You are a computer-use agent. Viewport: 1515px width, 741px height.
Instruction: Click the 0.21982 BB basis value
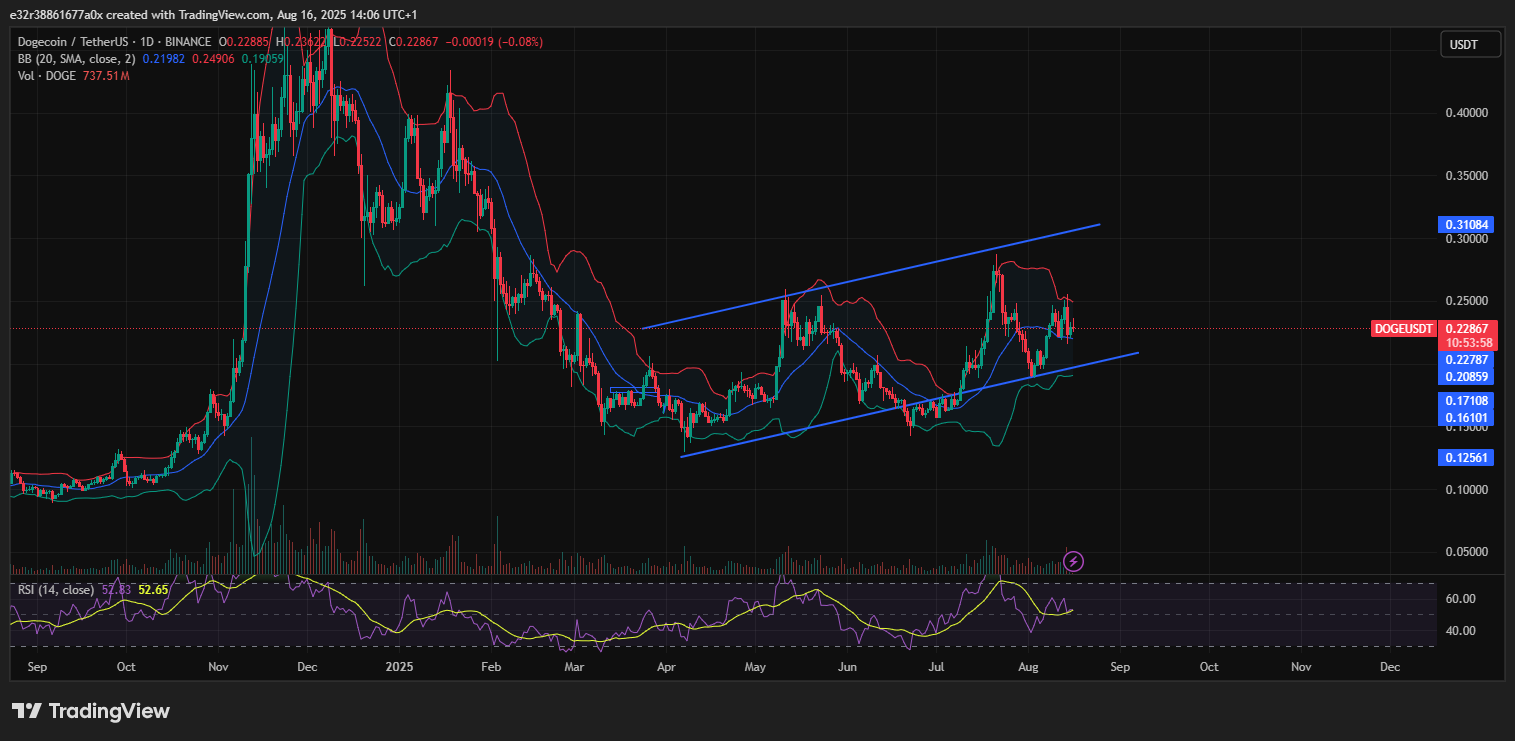click(162, 59)
